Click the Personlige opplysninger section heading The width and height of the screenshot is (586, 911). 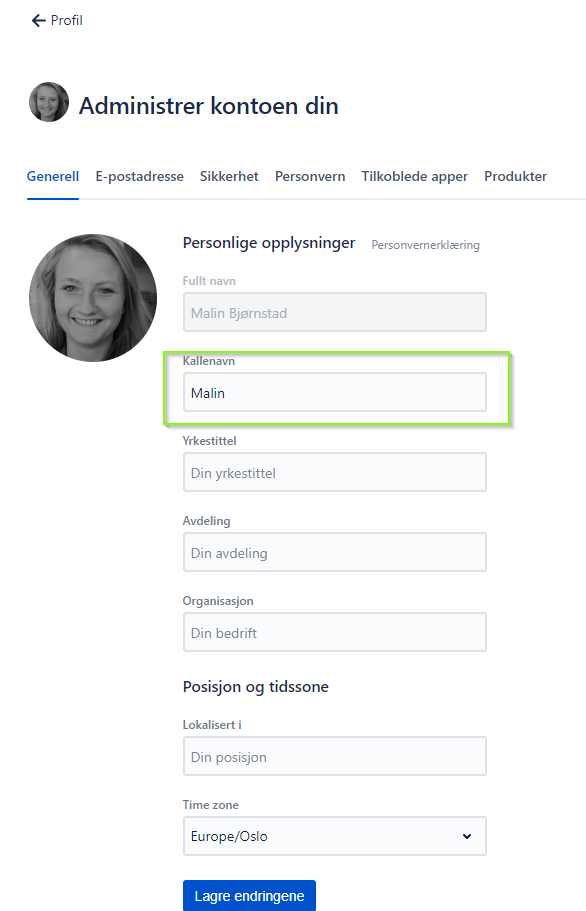coord(269,243)
